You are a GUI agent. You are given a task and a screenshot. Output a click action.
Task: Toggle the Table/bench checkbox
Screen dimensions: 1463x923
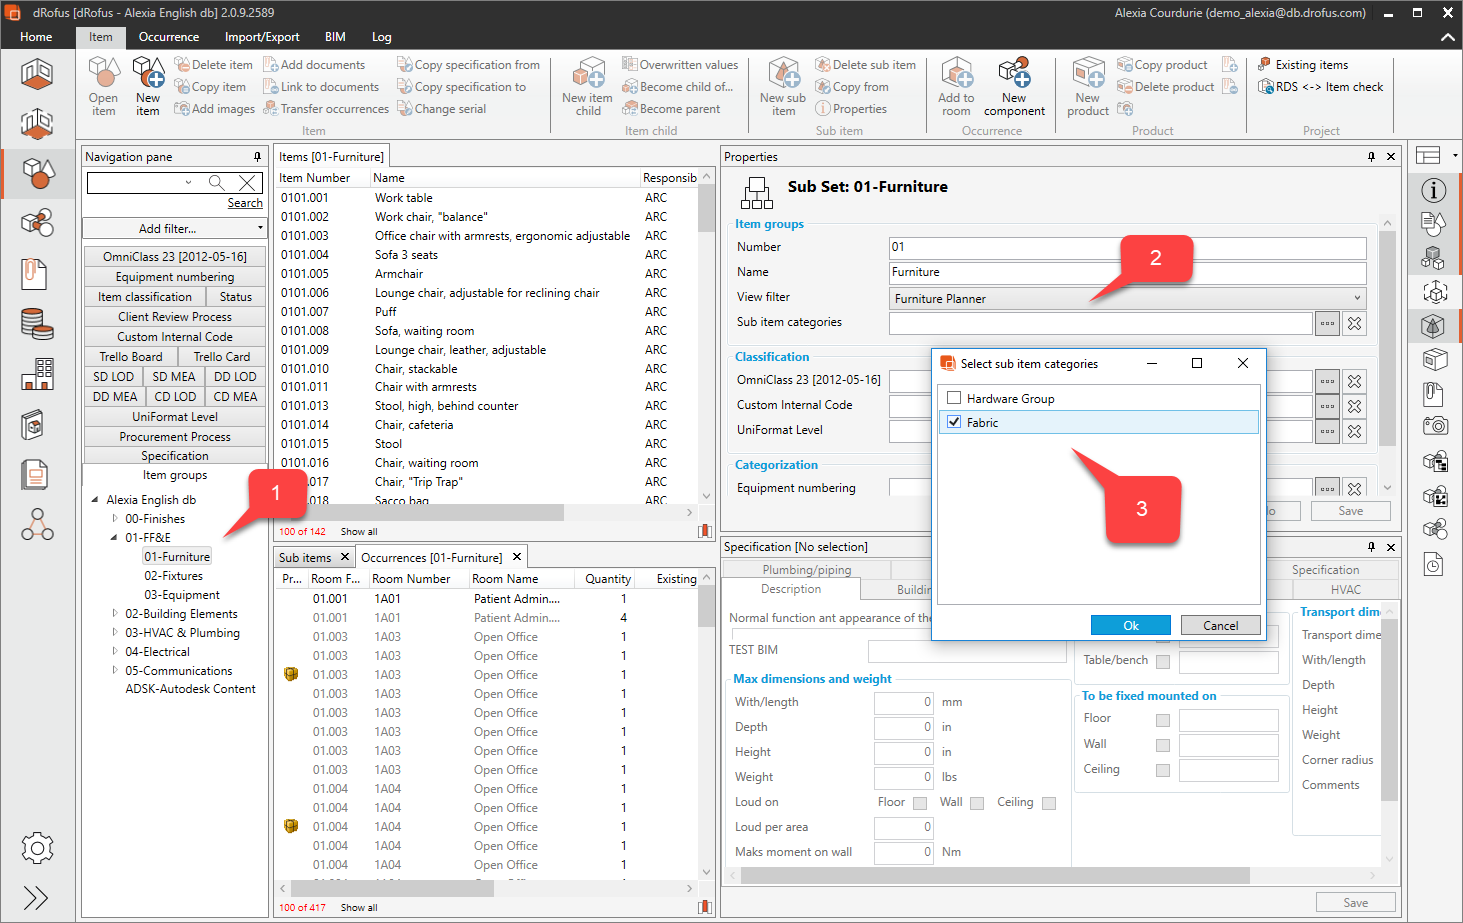click(x=1163, y=661)
